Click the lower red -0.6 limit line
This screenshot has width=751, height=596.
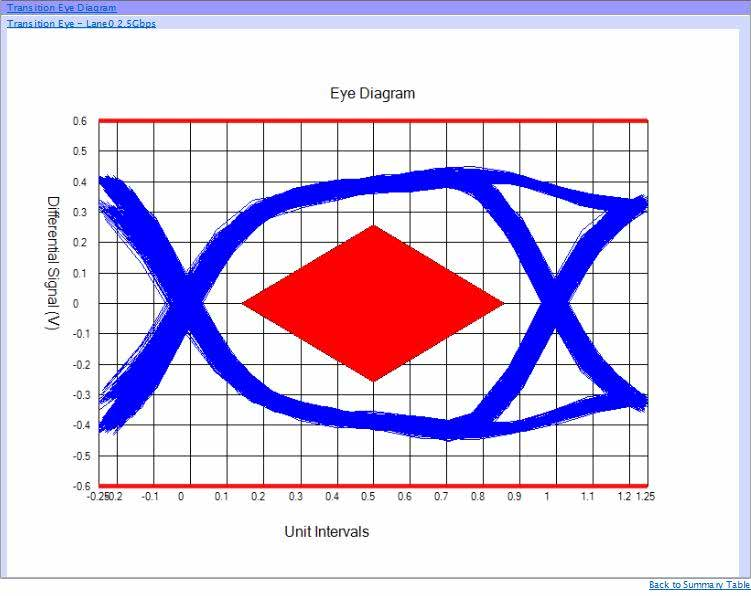pos(373,486)
